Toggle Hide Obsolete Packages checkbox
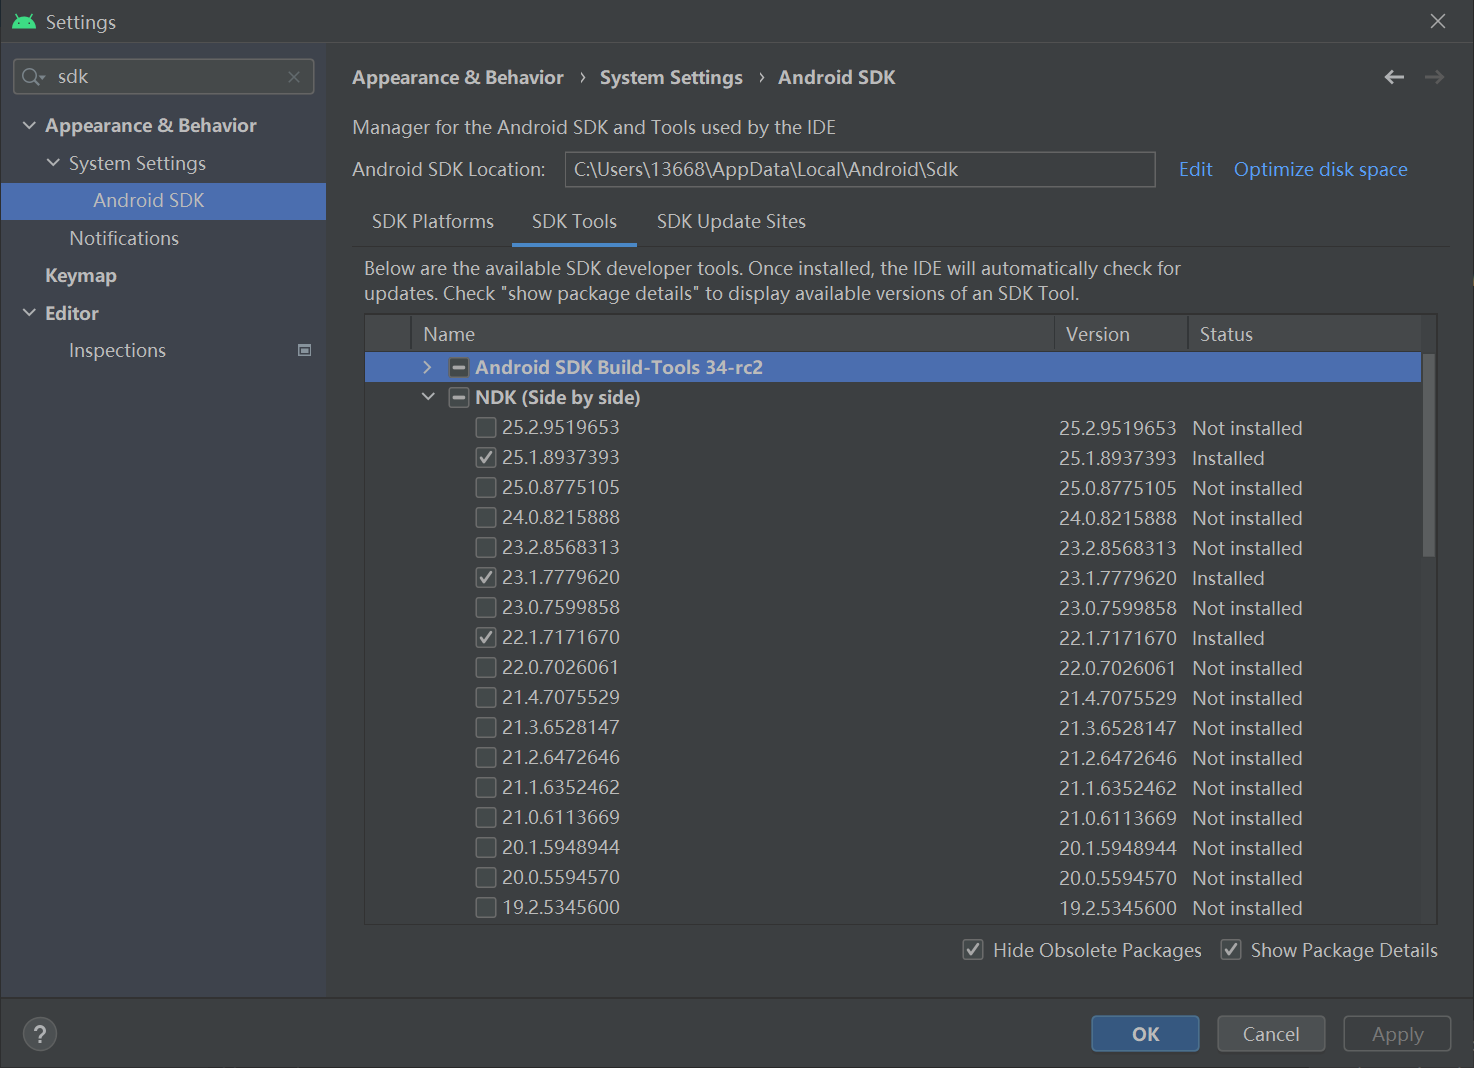Viewport: 1474px width, 1068px height. (x=973, y=950)
